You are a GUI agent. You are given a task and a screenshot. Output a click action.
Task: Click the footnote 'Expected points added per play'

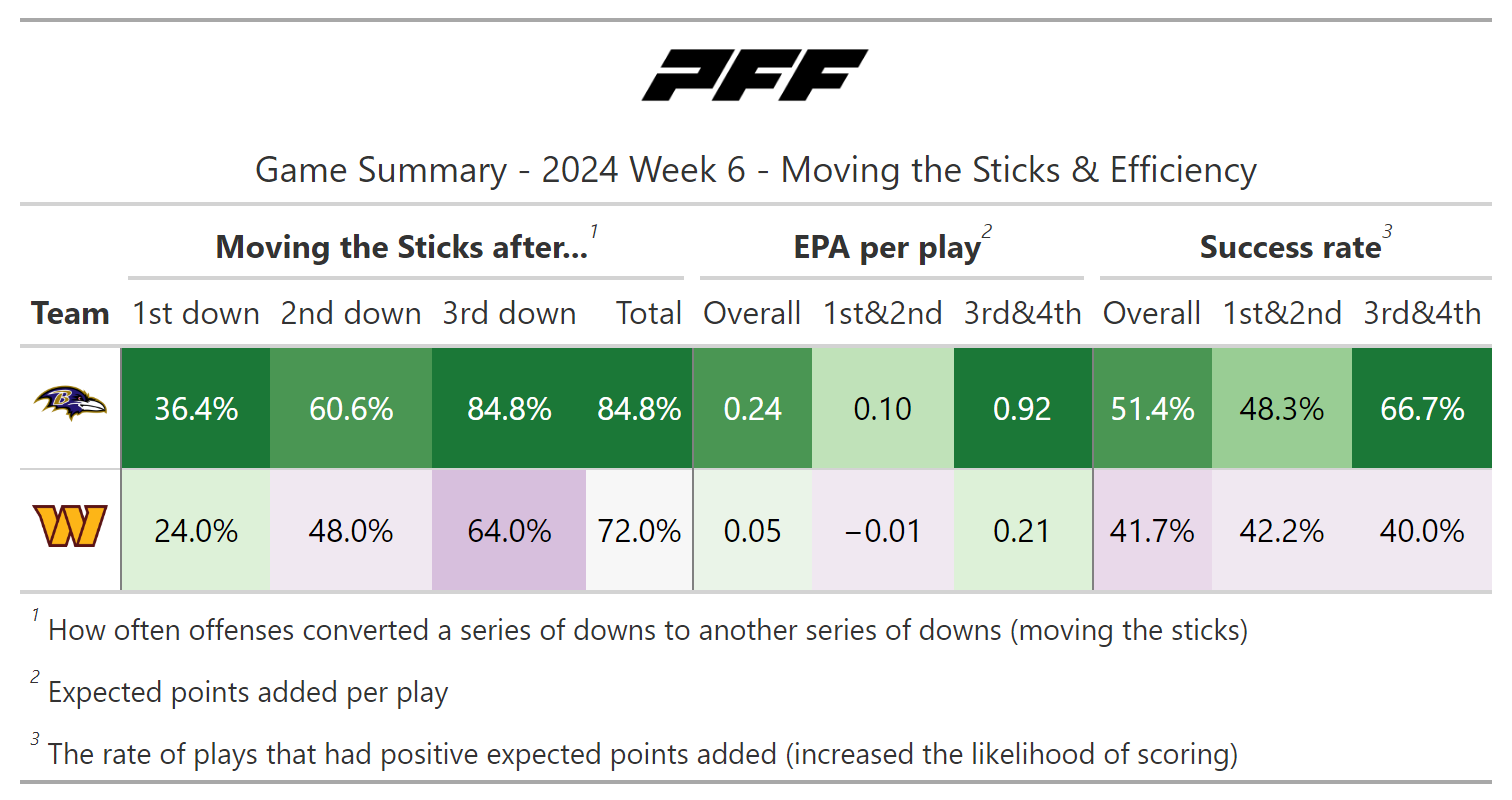(248, 693)
